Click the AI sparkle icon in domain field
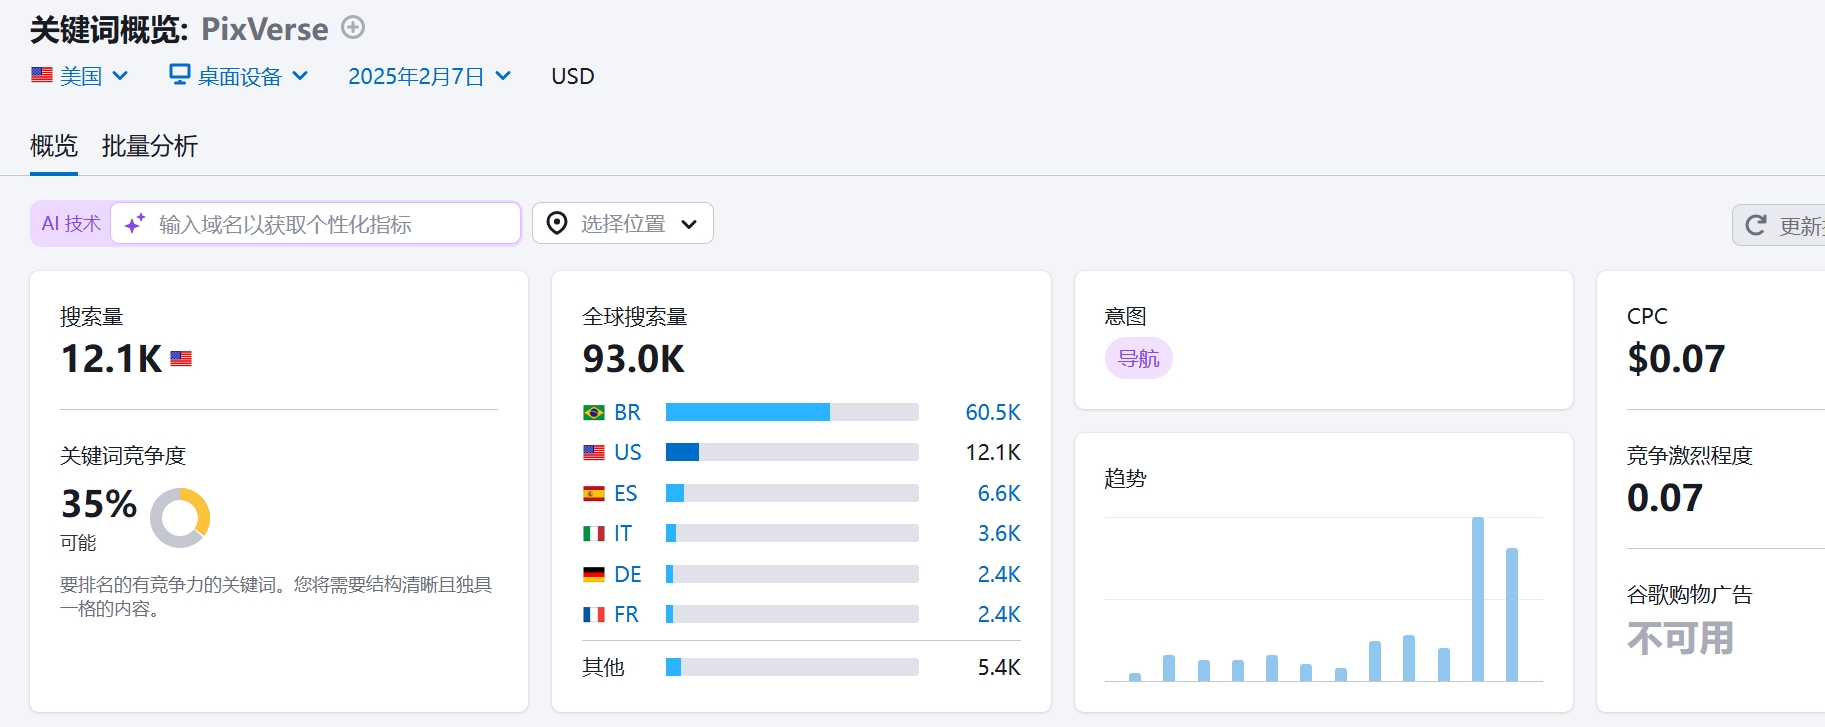1825x727 pixels. coord(135,223)
